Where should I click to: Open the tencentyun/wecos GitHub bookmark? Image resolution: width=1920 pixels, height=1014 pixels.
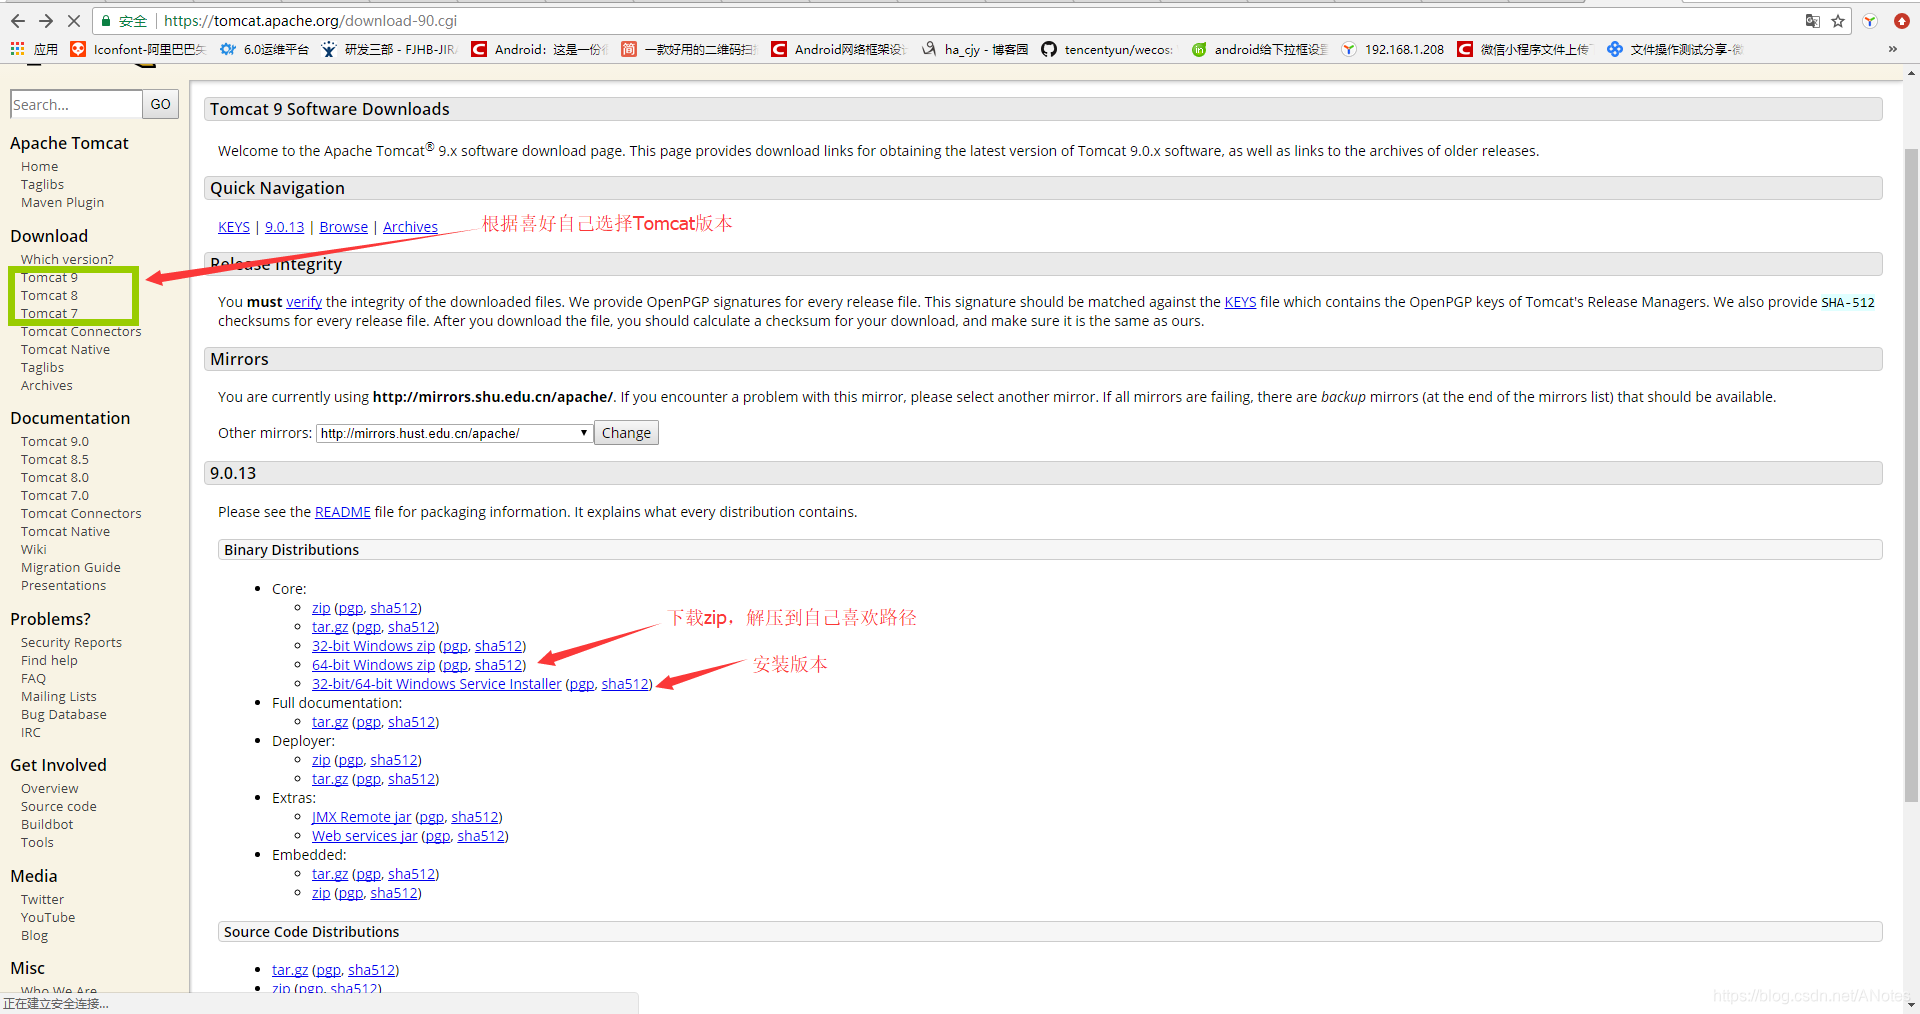(1107, 49)
